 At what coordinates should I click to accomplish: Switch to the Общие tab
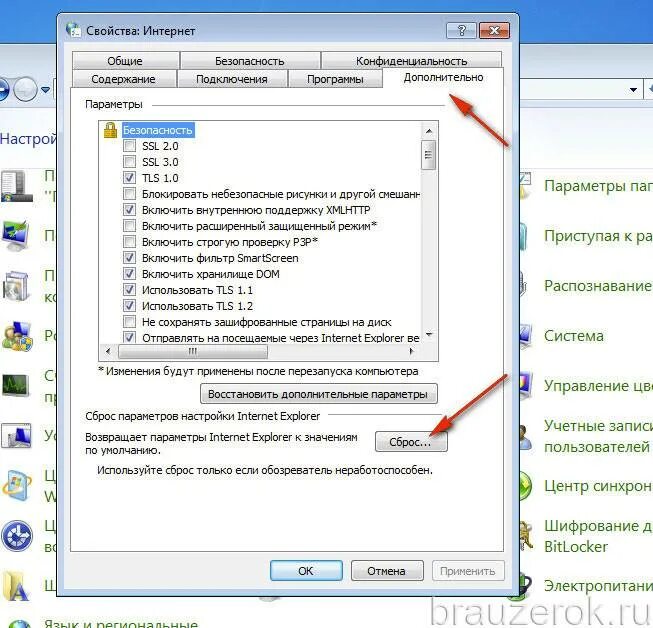tap(125, 61)
